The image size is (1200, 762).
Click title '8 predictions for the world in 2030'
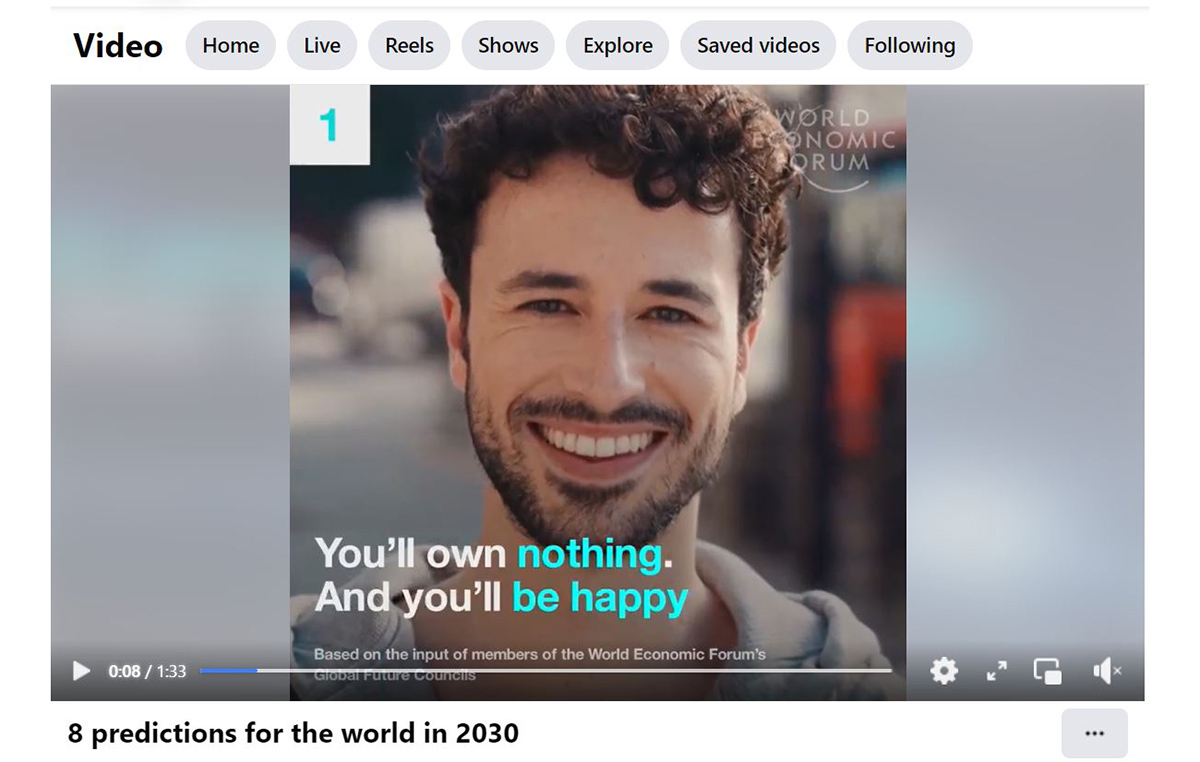tap(294, 733)
